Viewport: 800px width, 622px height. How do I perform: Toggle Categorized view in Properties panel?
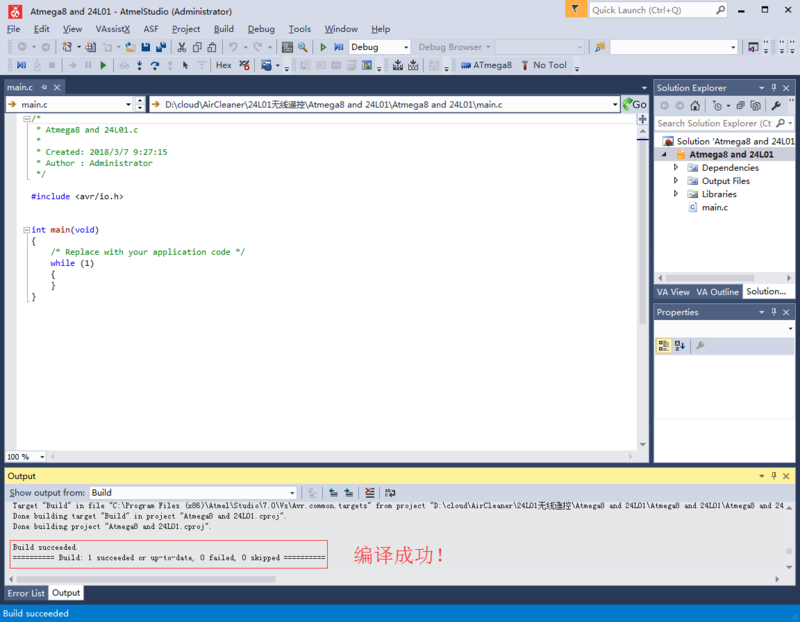coord(664,346)
